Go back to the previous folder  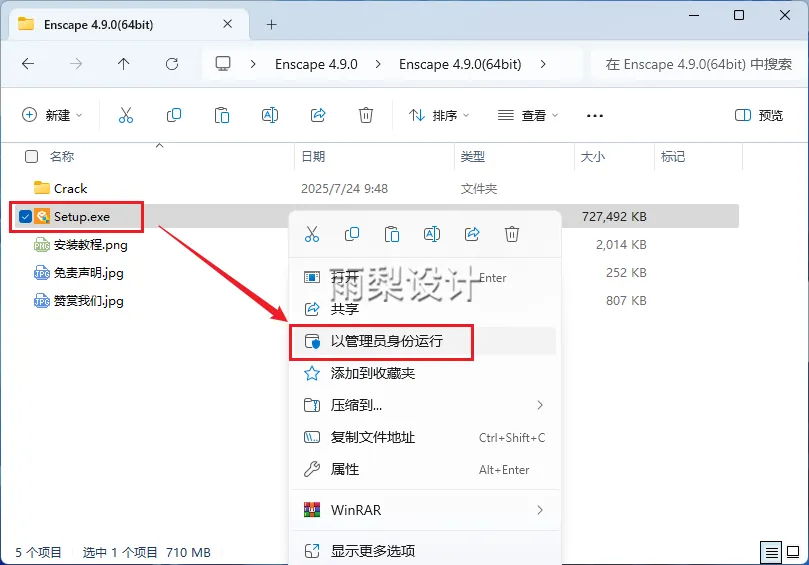pos(28,64)
